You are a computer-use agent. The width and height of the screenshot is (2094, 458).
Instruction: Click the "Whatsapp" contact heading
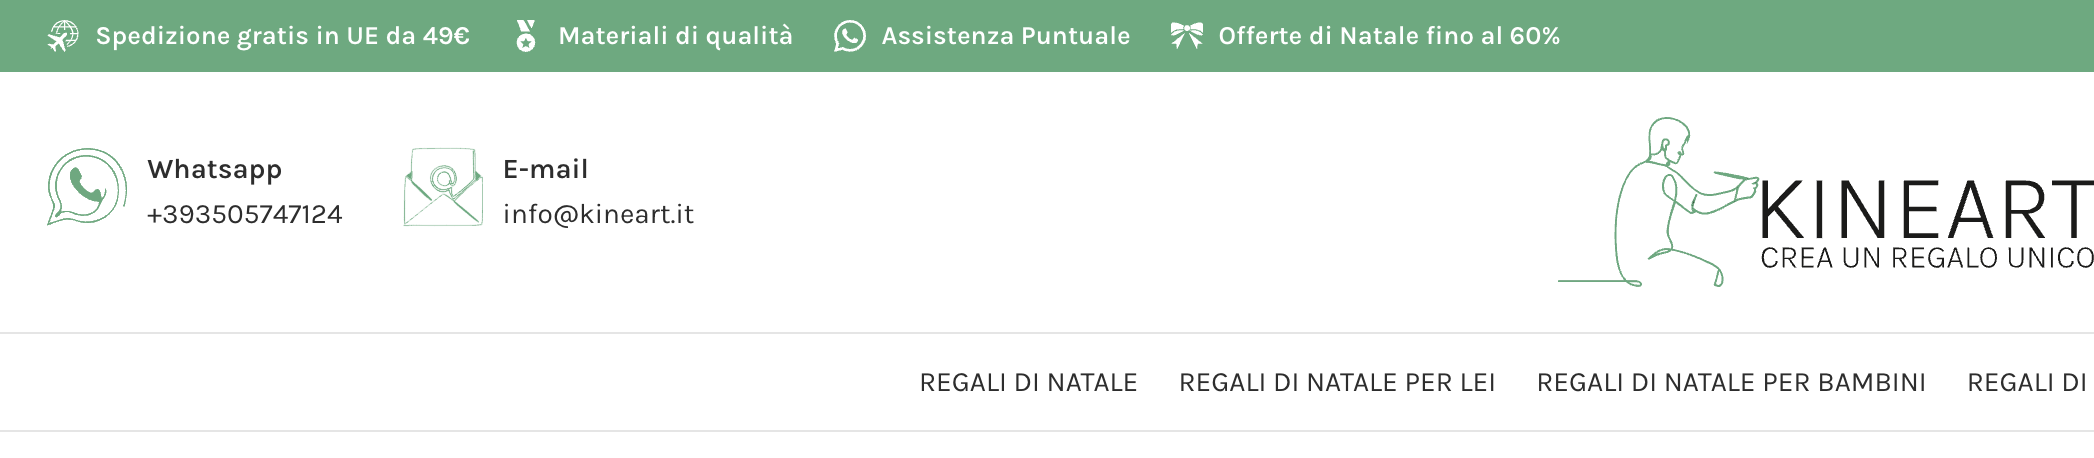(215, 169)
